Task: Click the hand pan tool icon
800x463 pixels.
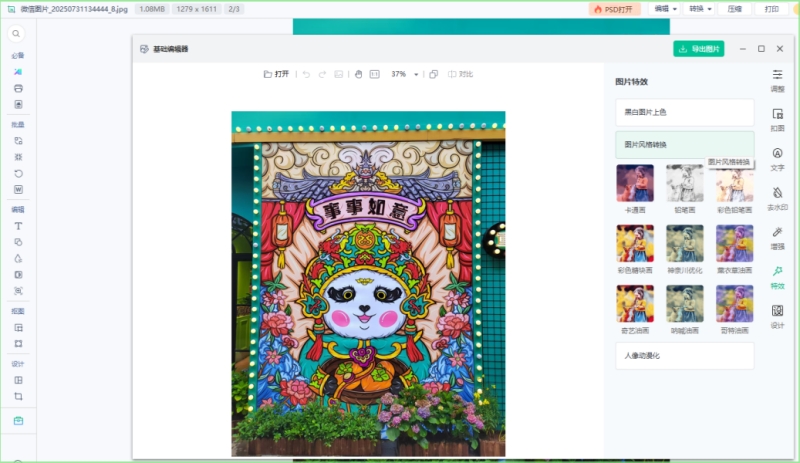Action: (358, 74)
